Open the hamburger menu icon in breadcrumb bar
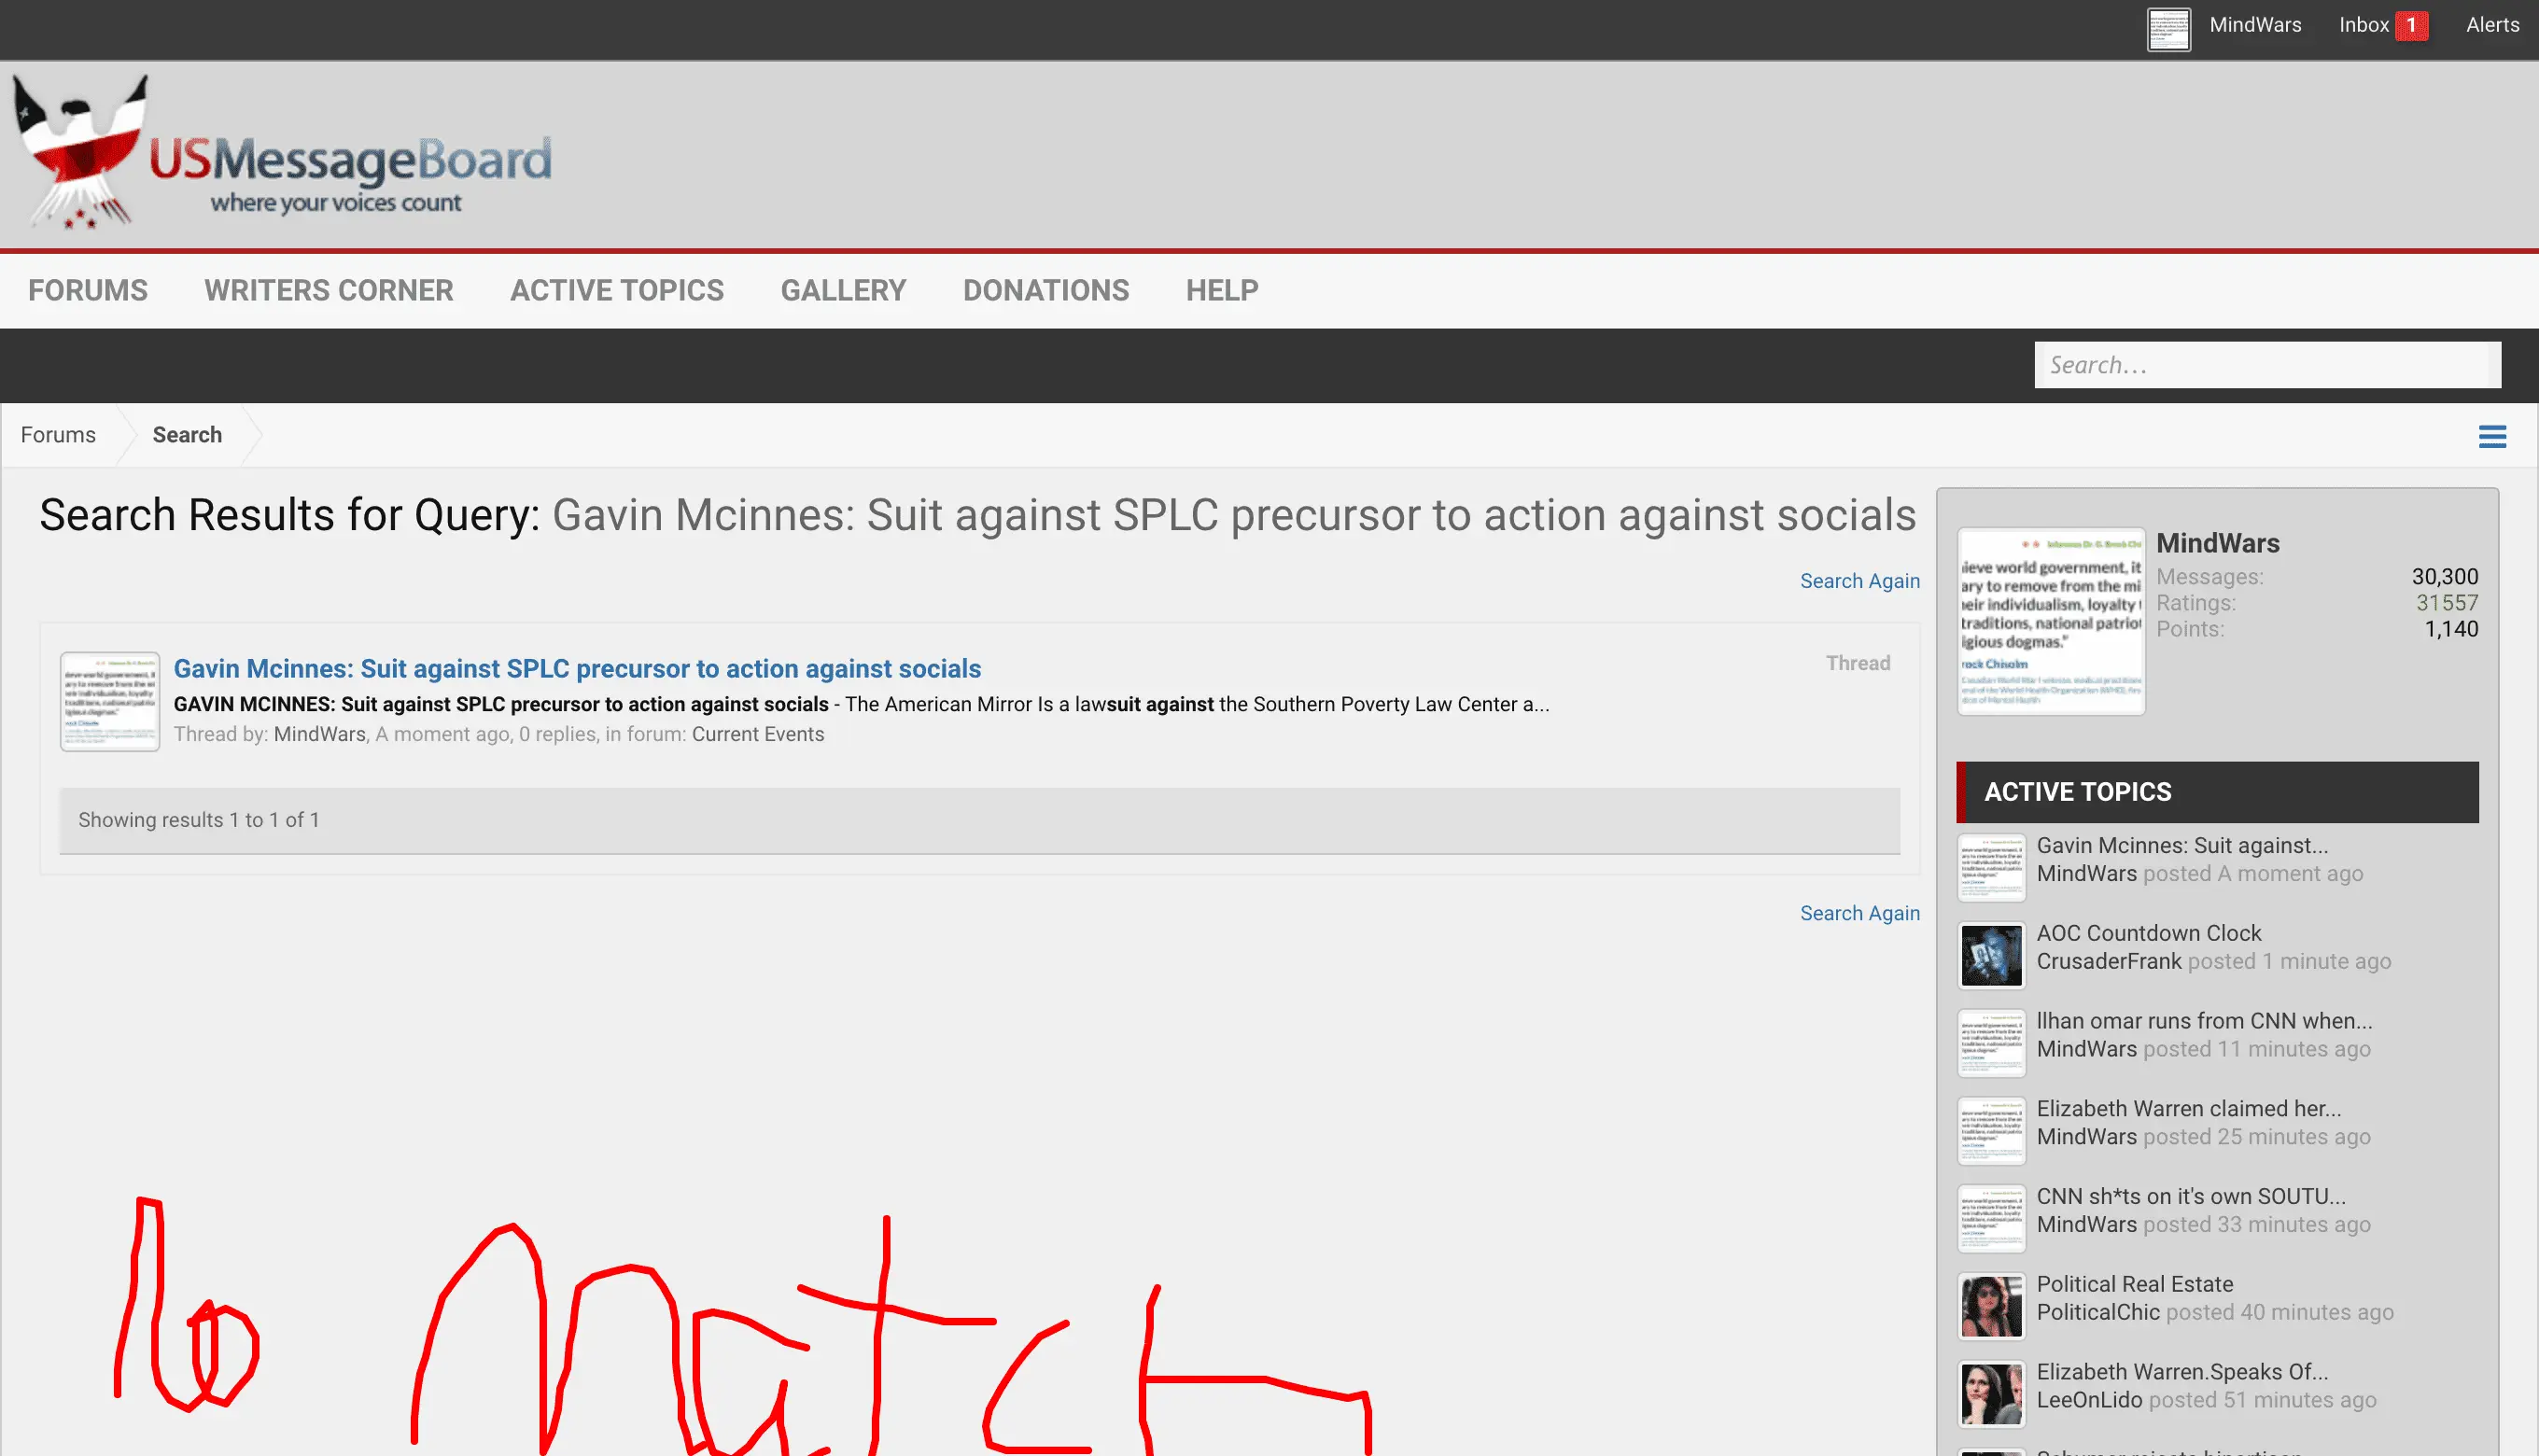The width and height of the screenshot is (2539, 1456). click(2491, 436)
